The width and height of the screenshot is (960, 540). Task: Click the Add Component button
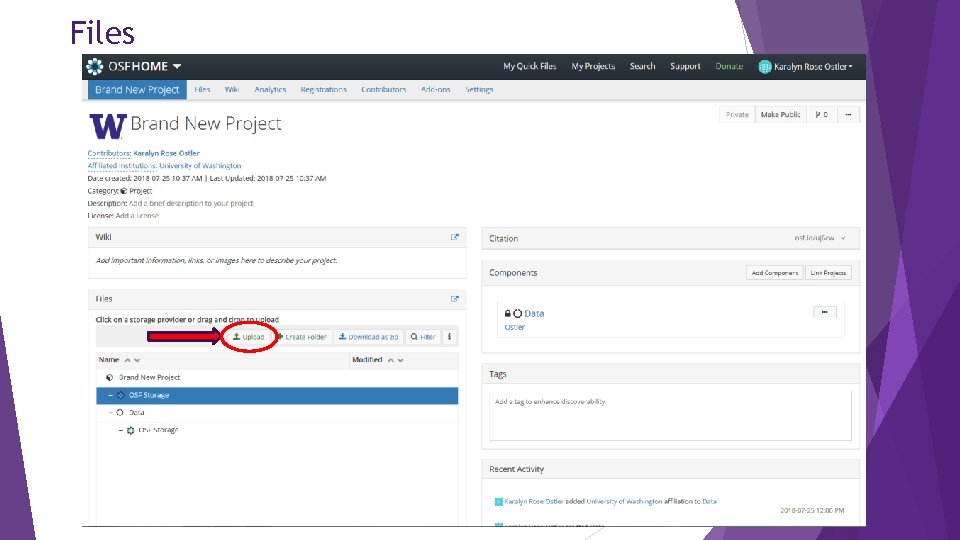coord(774,272)
